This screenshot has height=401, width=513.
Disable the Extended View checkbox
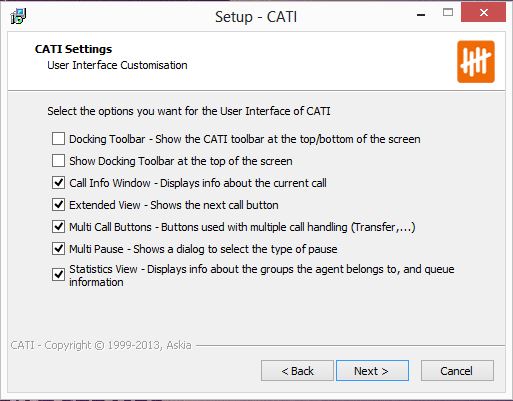[x=58, y=205]
